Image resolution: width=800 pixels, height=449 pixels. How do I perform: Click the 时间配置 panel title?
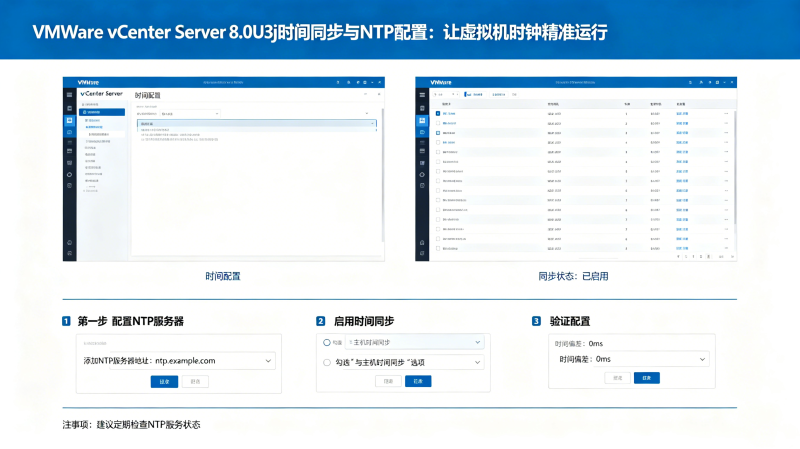(147, 95)
